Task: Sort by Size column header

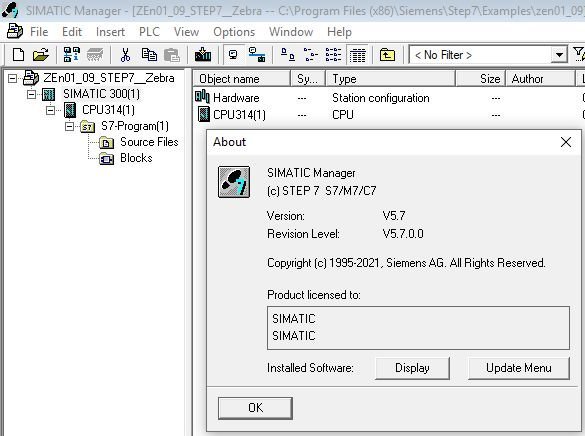Action: pyautogui.click(x=481, y=79)
